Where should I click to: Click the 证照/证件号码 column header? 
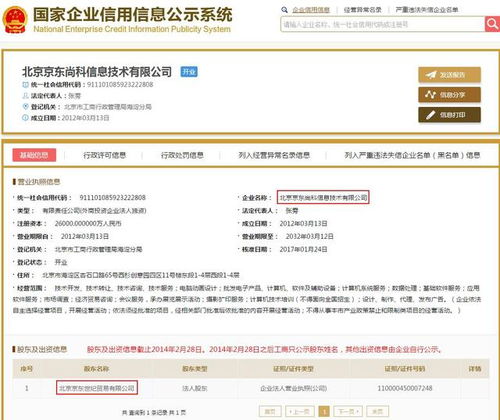[405, 369]
